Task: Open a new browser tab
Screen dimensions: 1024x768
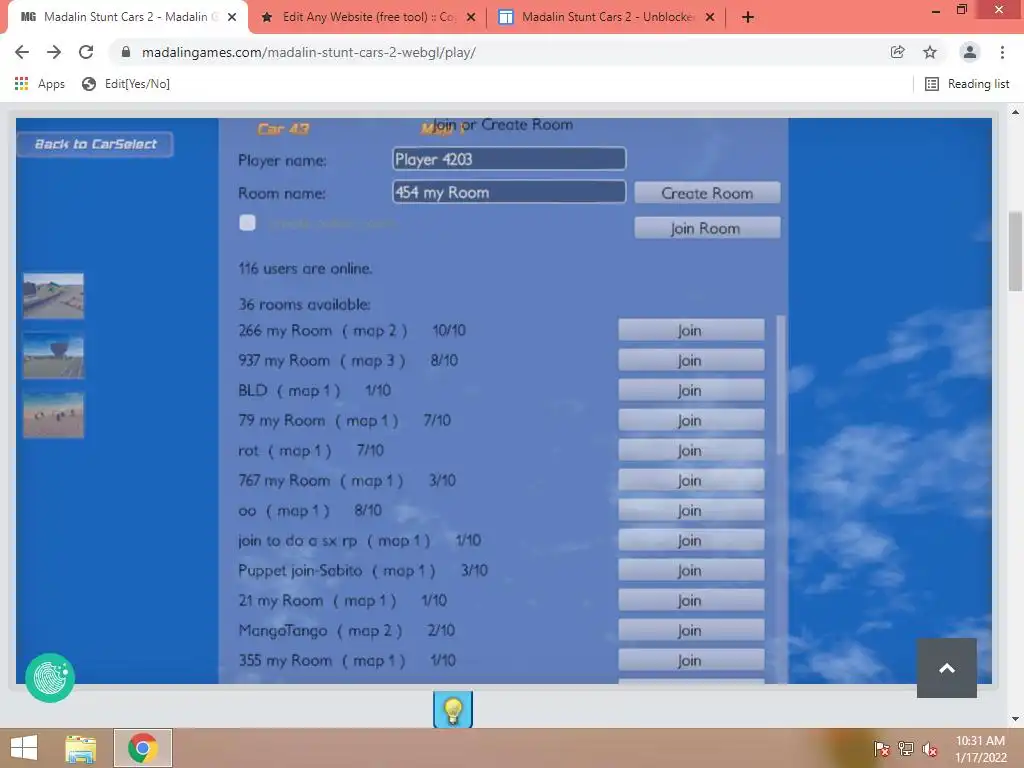Action: (748, 17)
